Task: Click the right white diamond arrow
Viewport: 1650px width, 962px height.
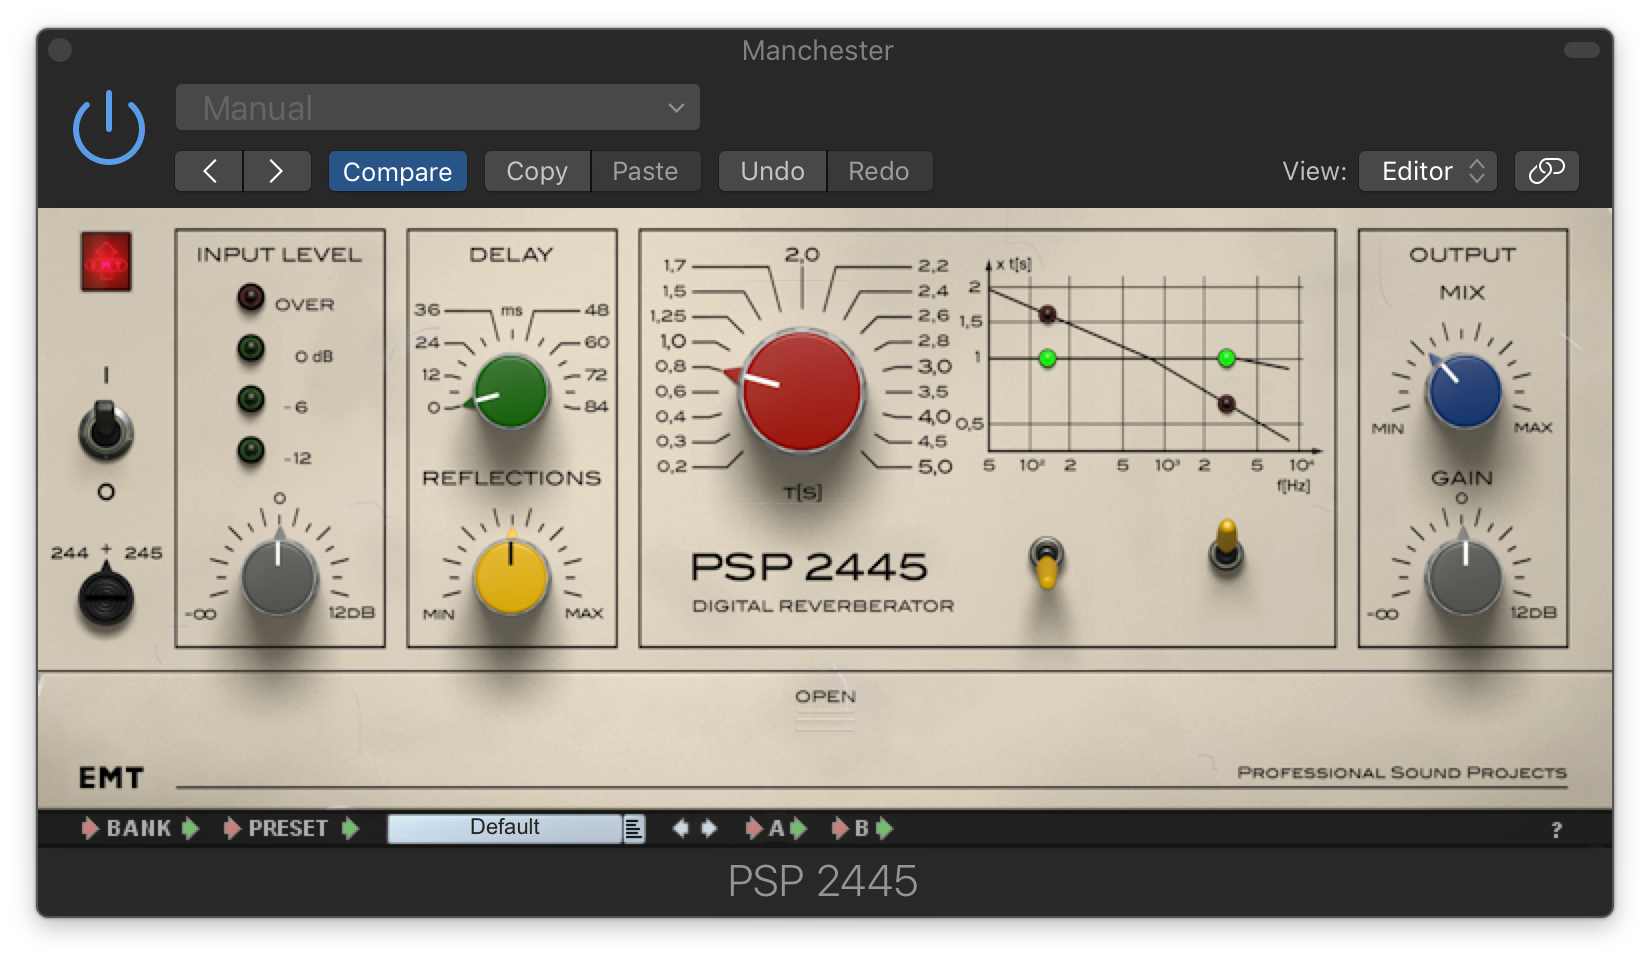Action: click(709, 828)
